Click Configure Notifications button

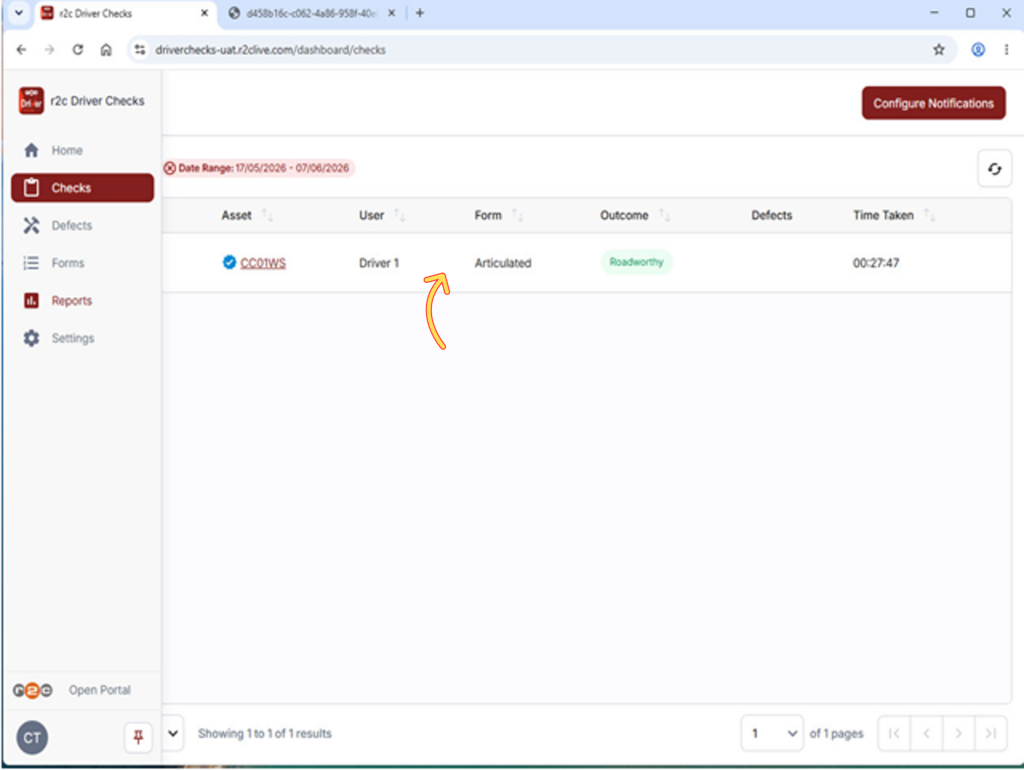point(933,103)
